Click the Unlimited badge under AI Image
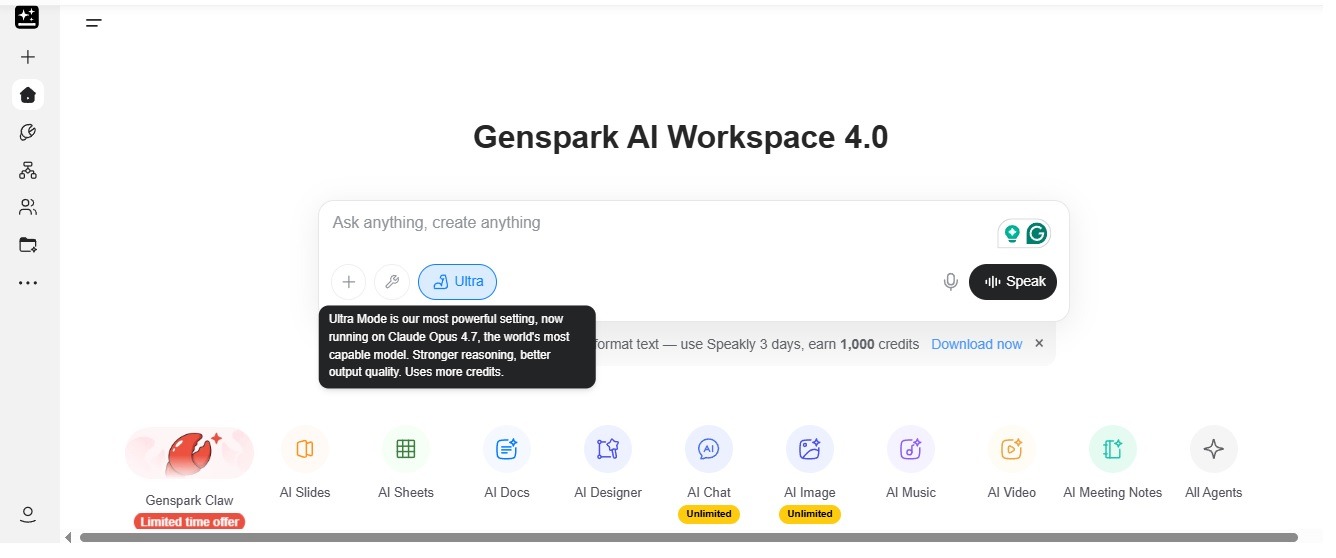The image size is (1336, 558). click(810, 514)
